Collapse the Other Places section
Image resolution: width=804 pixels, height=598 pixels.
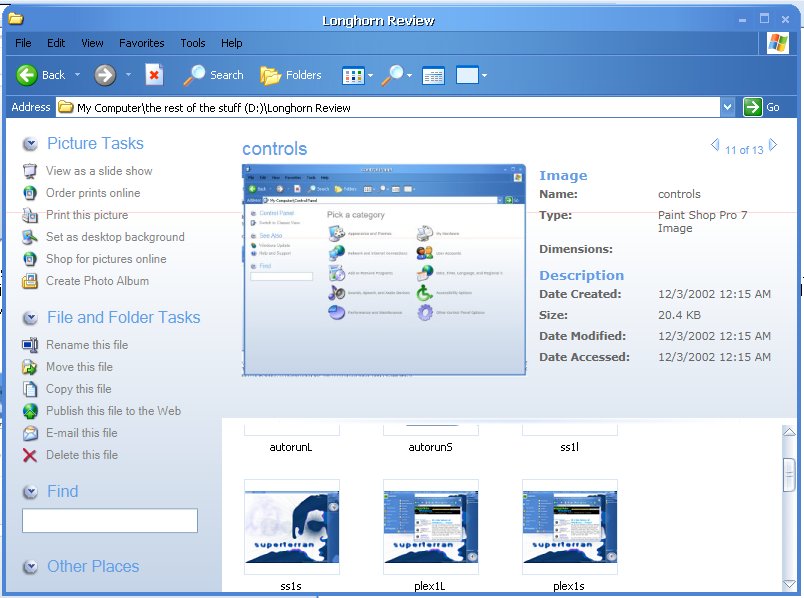(x=30, y=567)
